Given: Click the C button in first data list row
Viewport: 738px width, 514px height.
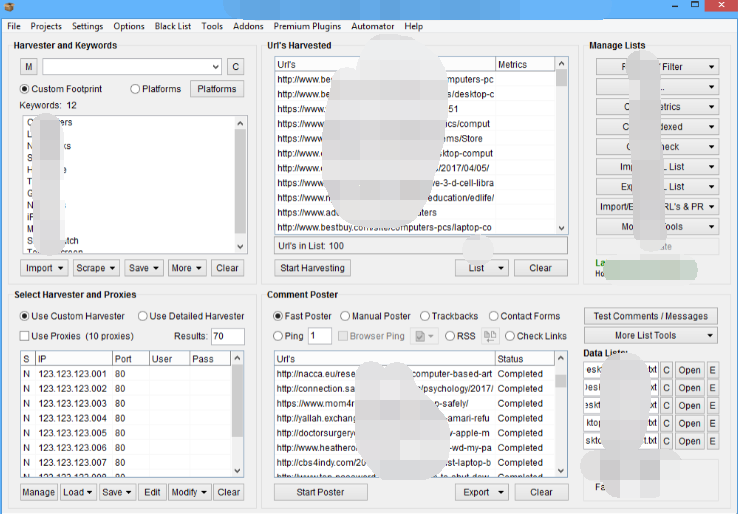Looking at the screenshot, I should click(667, 370).
